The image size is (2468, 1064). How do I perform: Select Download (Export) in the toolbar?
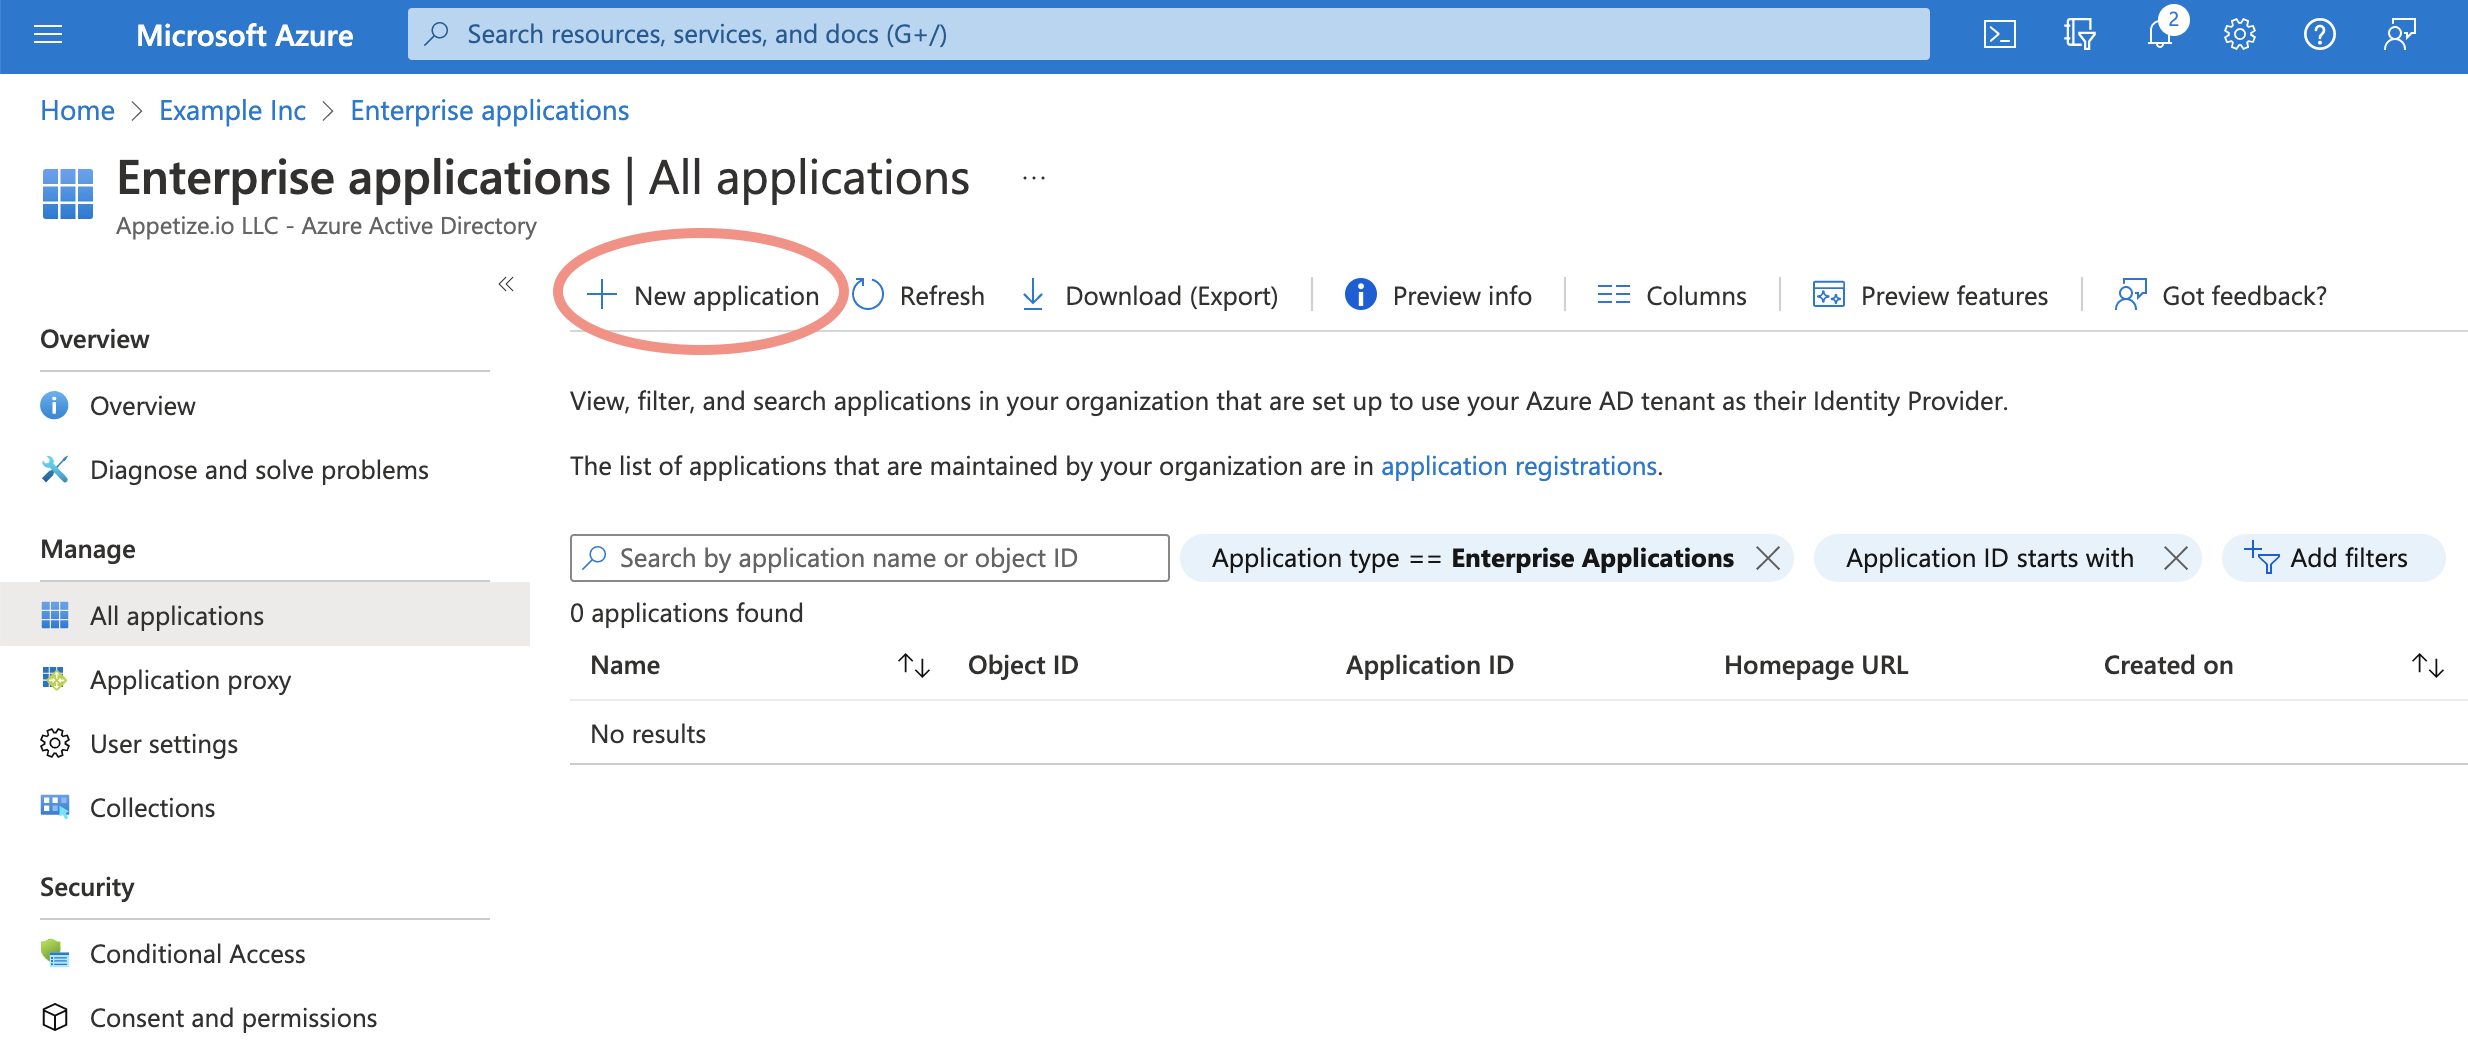(1148, 295)
